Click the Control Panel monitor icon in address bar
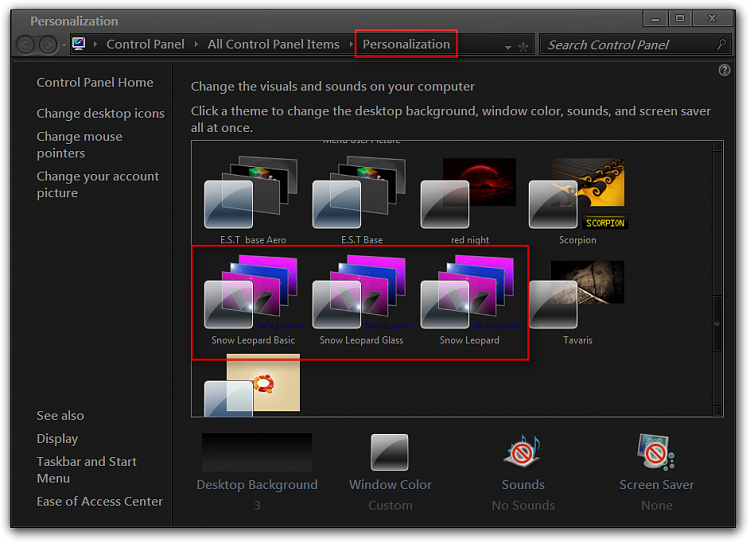 79,44
